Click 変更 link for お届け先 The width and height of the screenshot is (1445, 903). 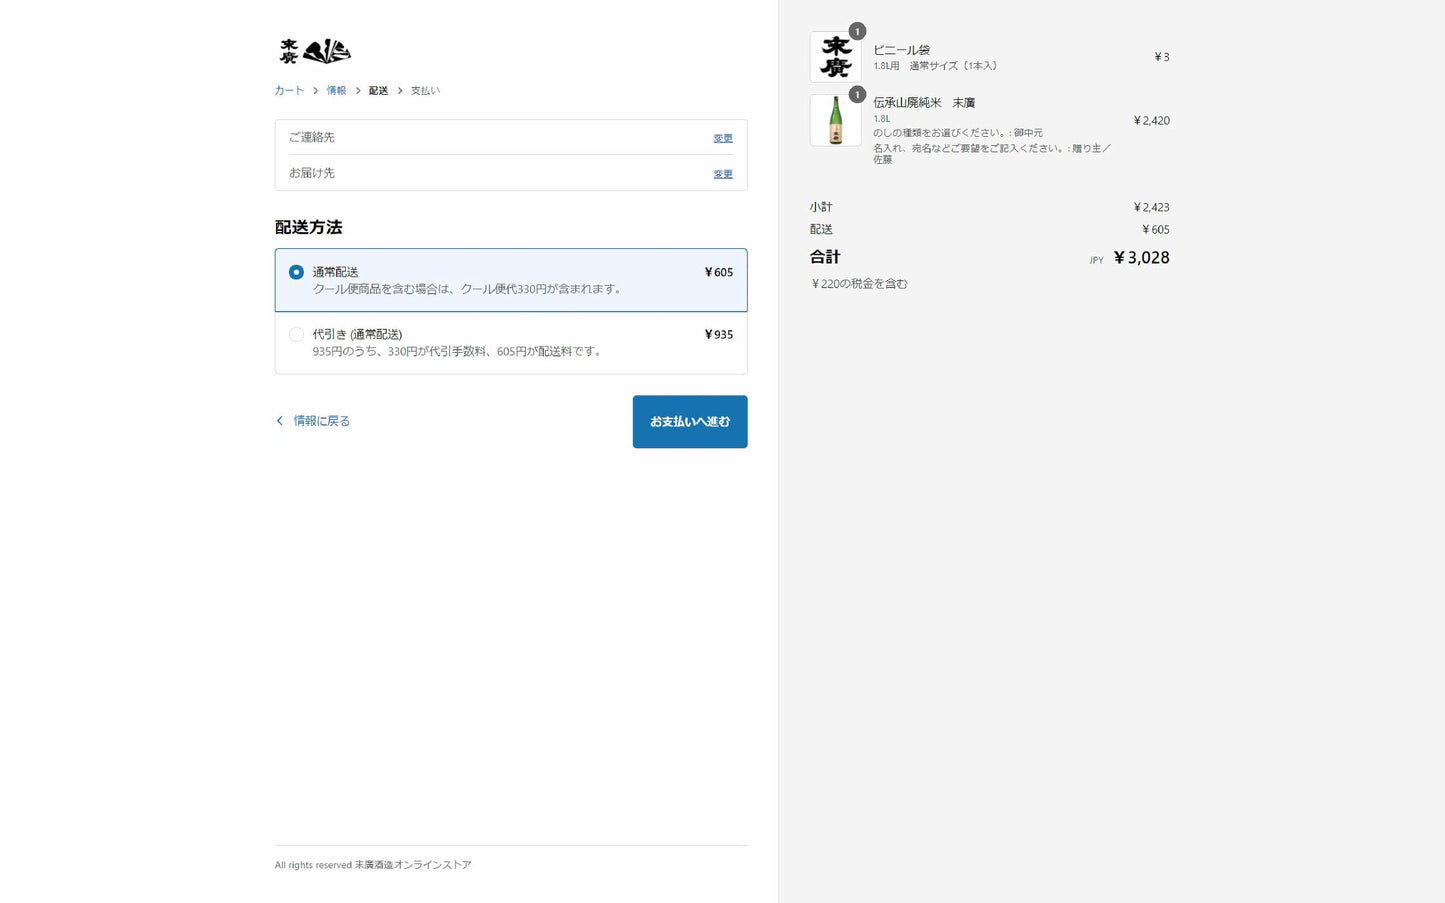pyautogui.click(x=722, y=174)
